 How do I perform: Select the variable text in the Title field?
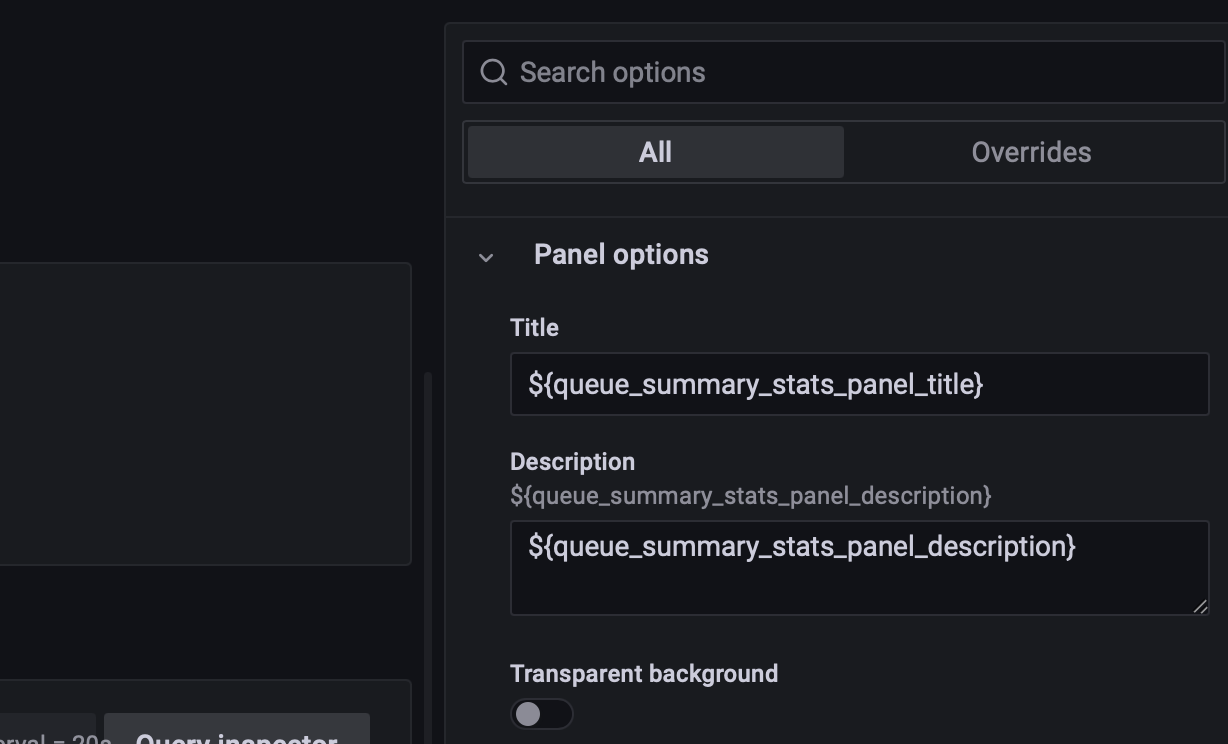click(x=755, y=383)
